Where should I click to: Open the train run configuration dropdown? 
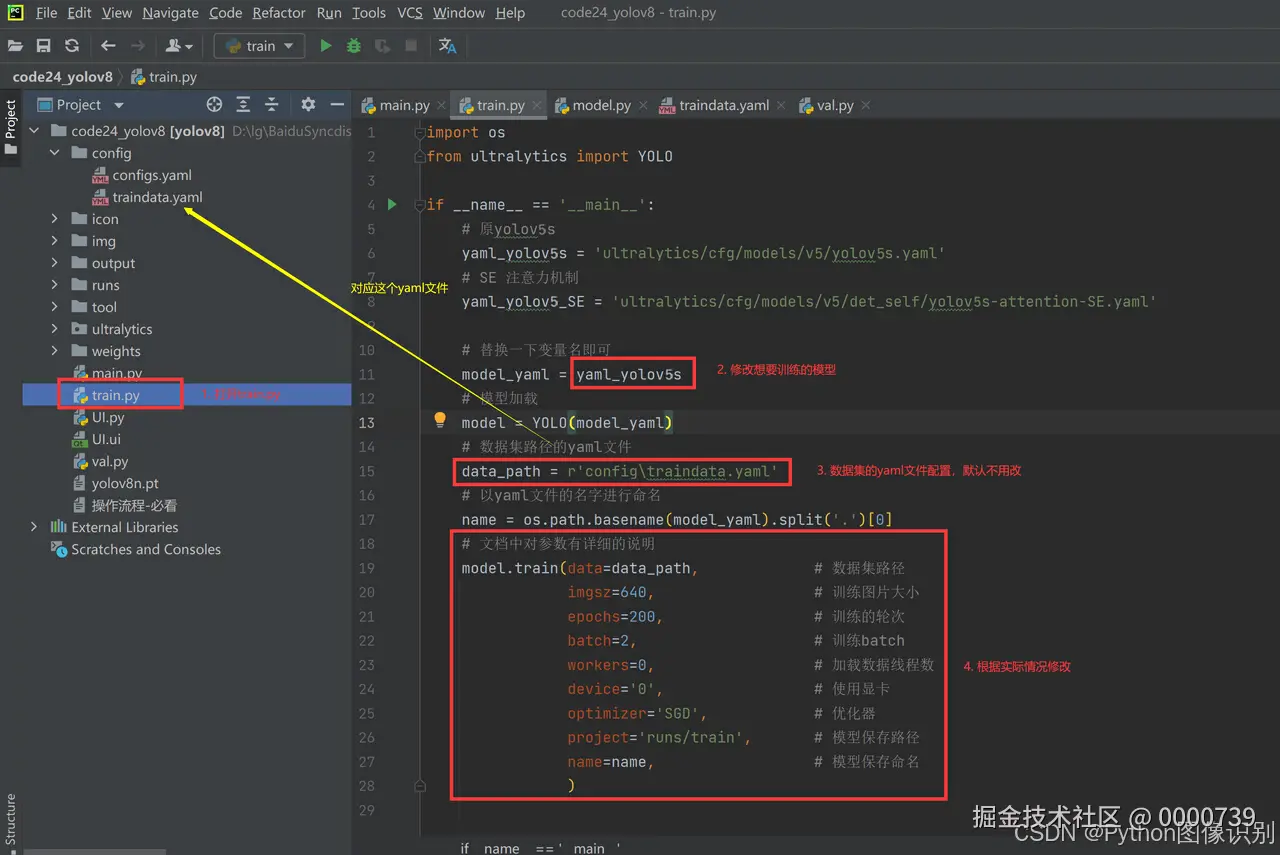point(259,46)
